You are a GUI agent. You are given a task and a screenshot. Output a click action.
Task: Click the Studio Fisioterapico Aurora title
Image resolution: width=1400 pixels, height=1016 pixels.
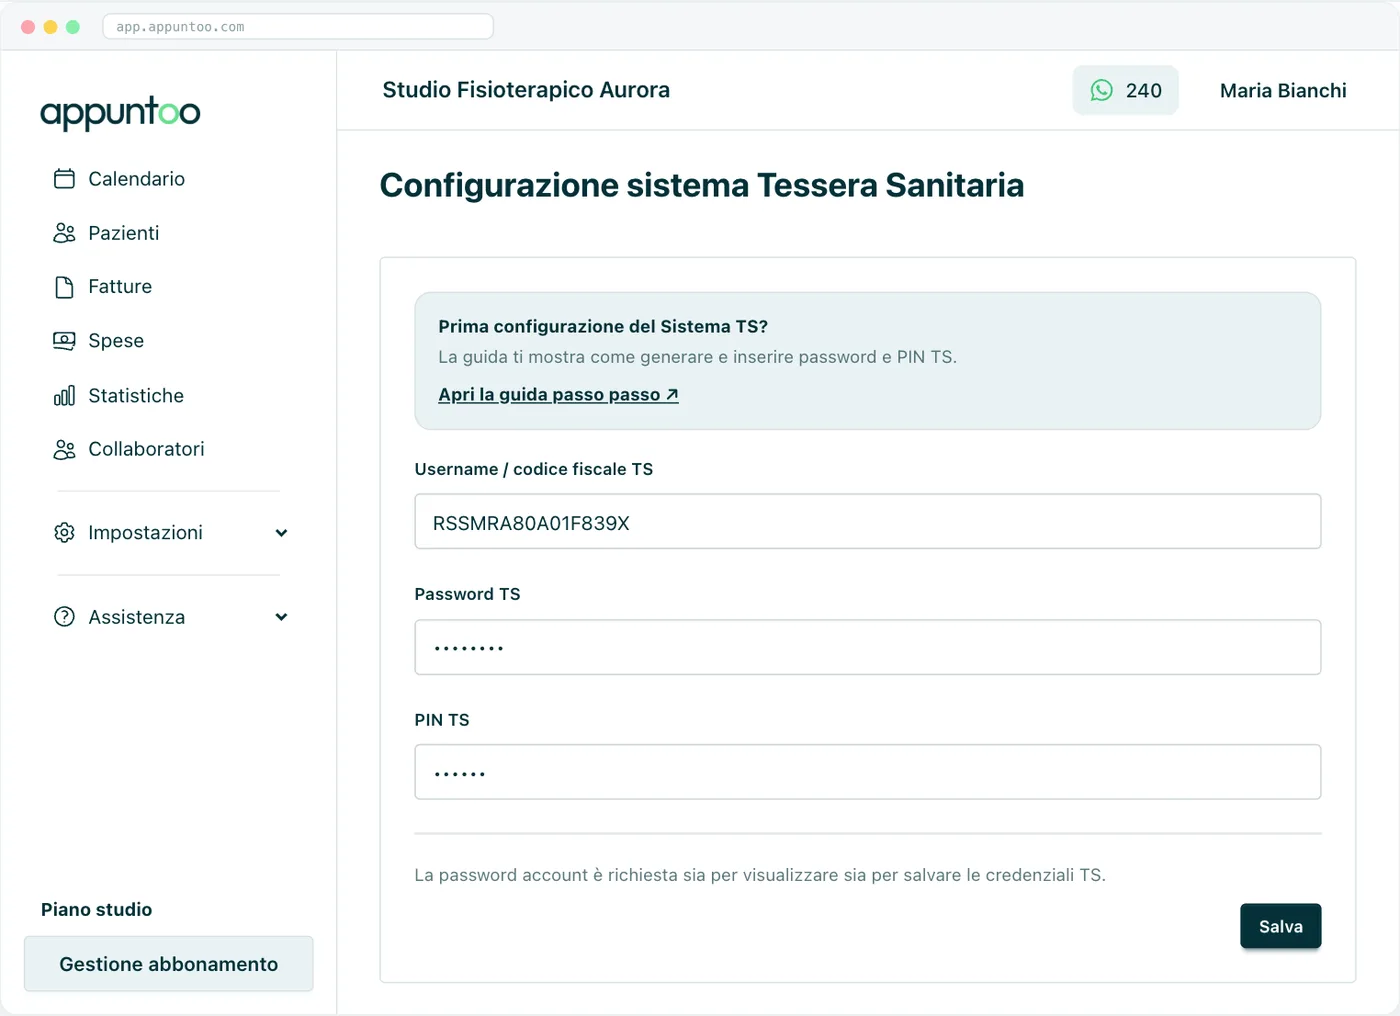click(526, 90)
